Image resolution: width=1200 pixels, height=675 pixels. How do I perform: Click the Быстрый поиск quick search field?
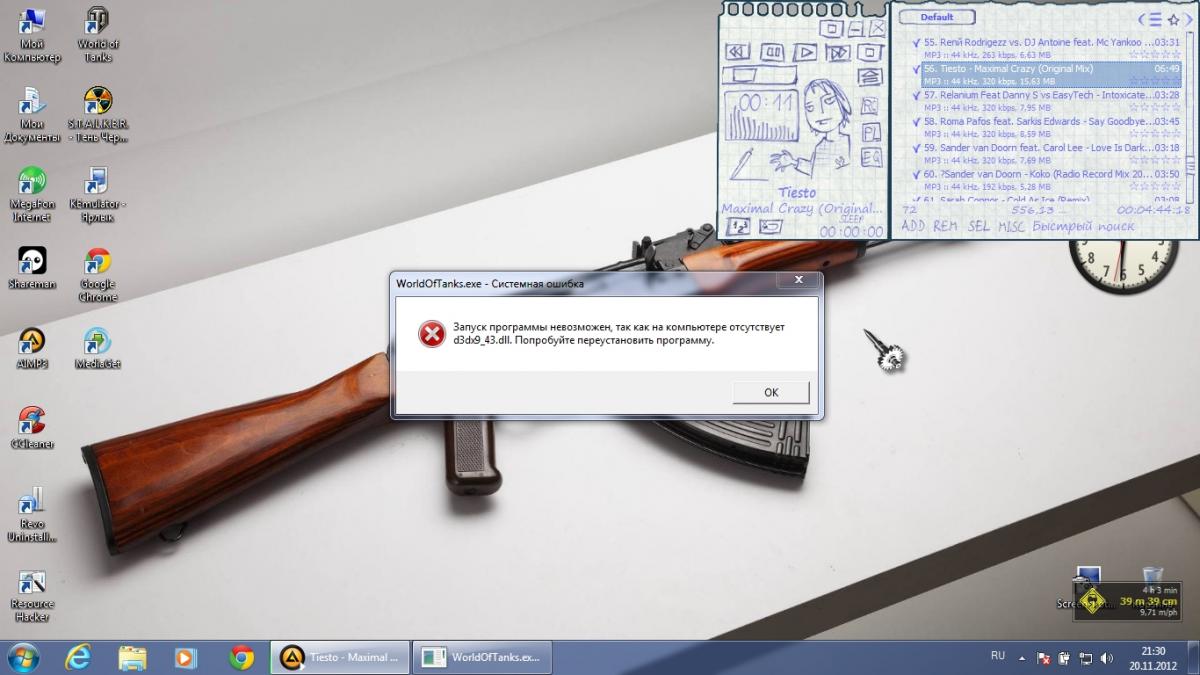point(1084,227)
